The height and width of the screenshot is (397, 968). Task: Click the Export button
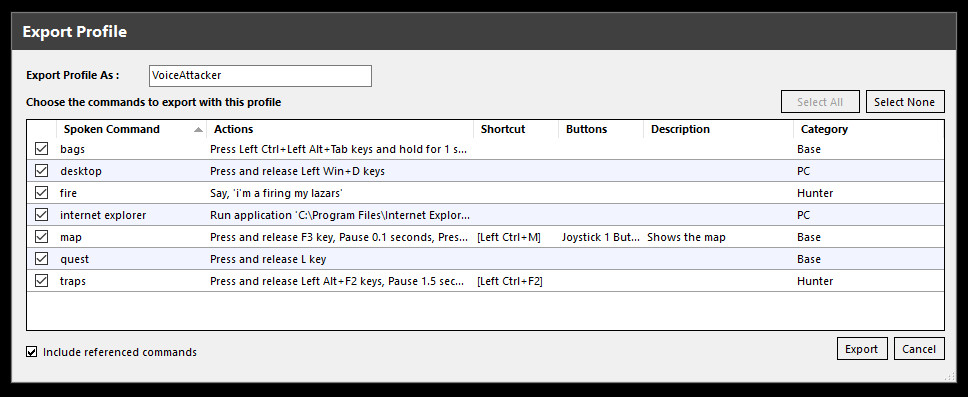(x=862, y=349)
